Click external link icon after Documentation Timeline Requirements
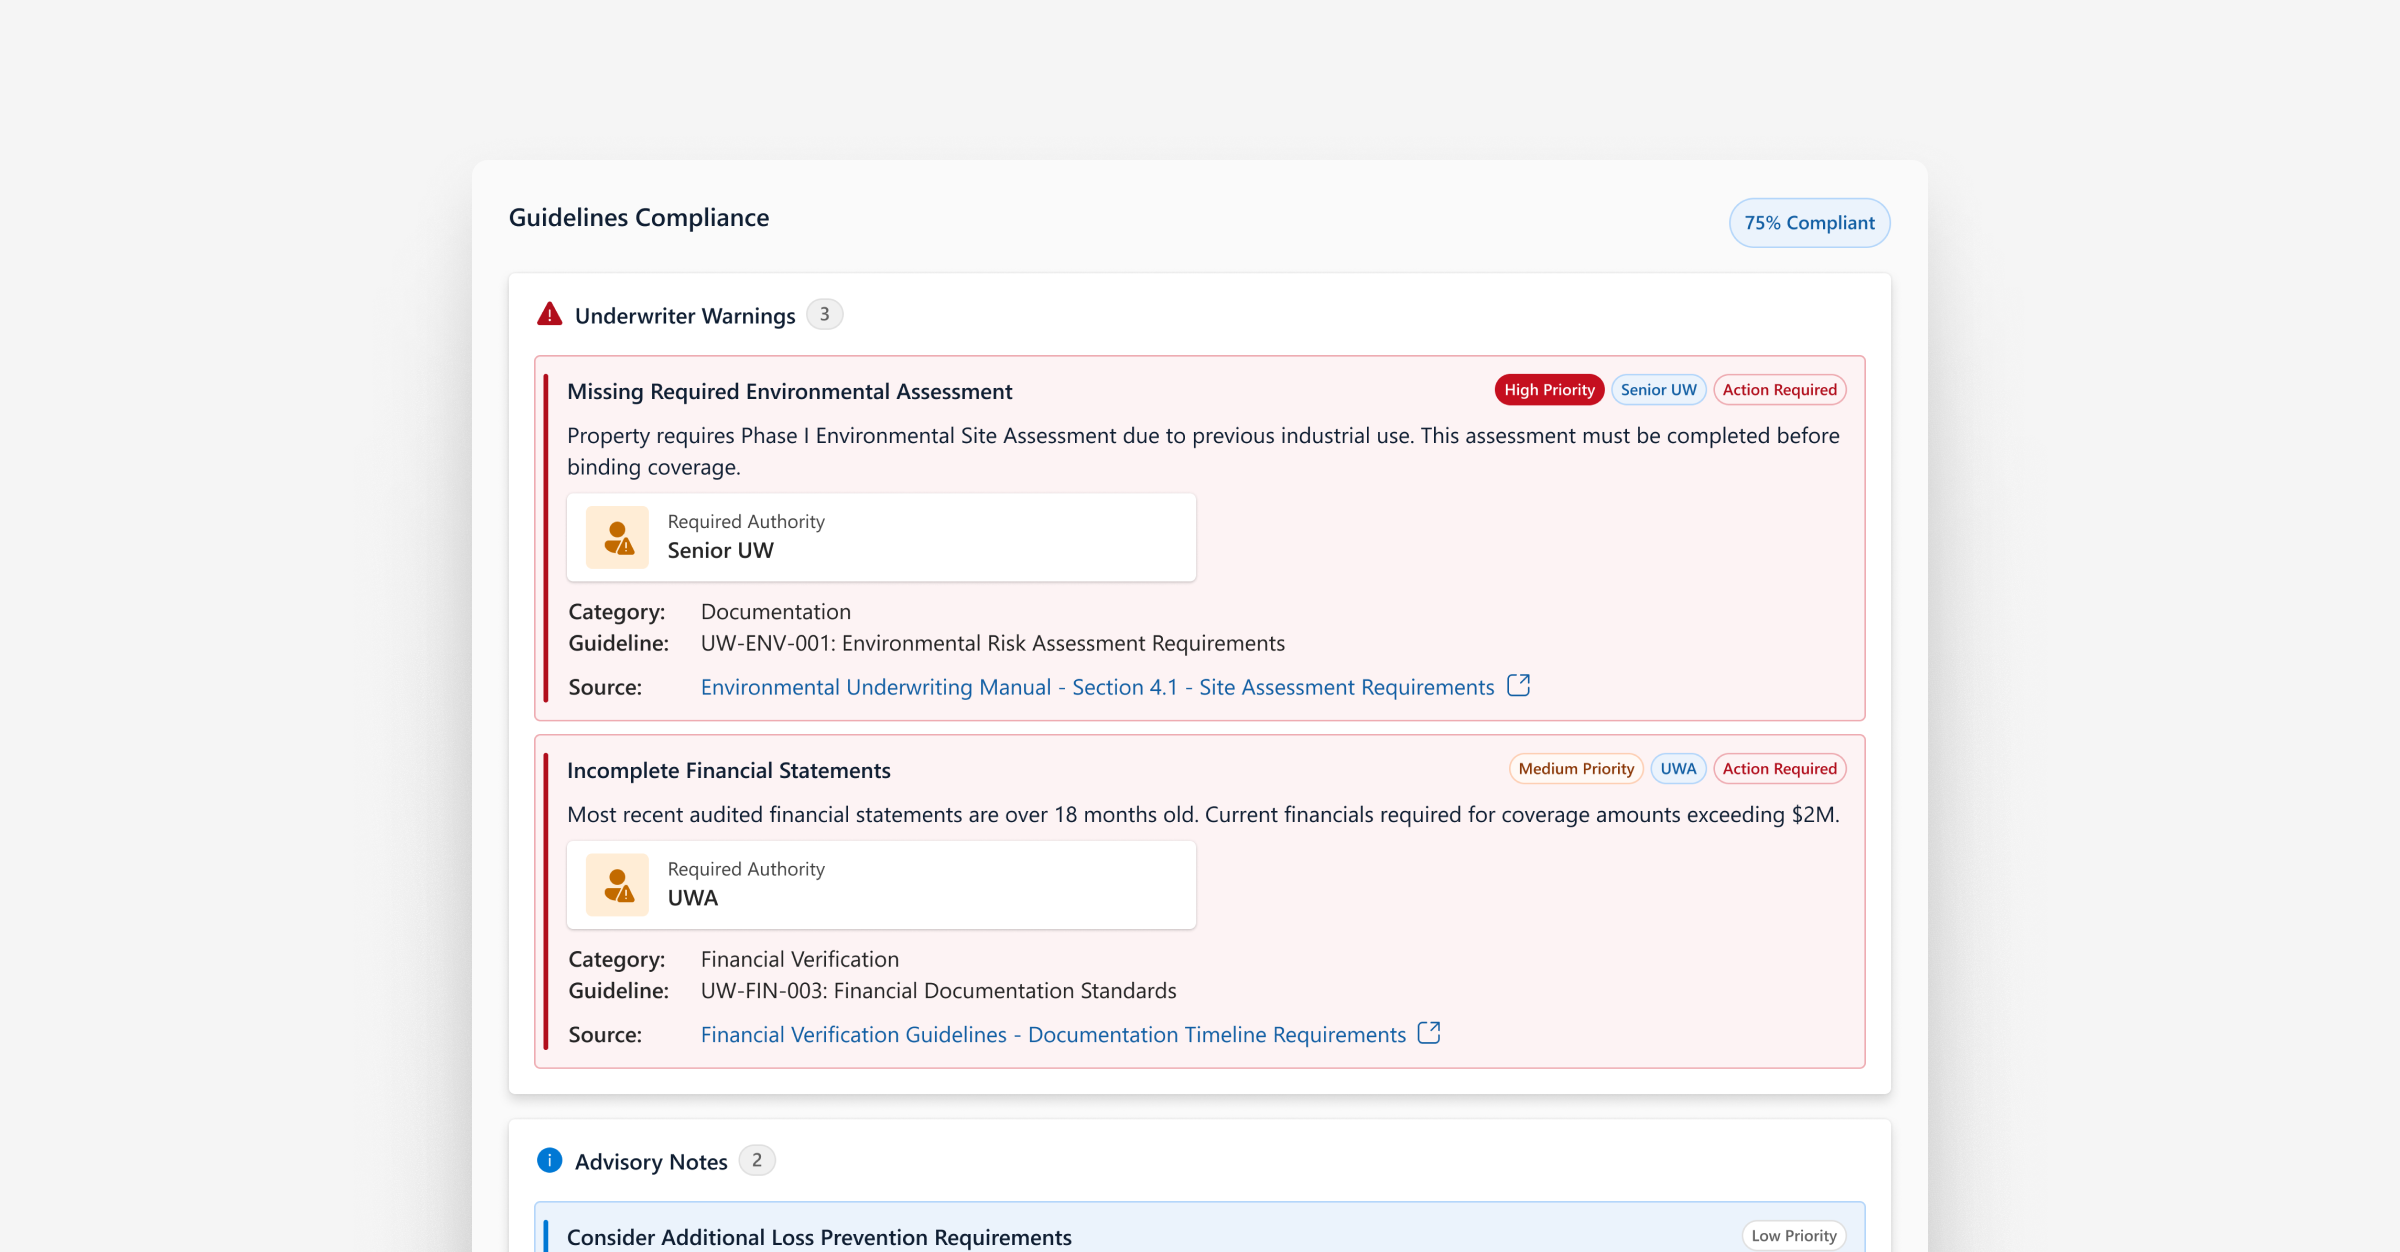 click(1429, 1033)
